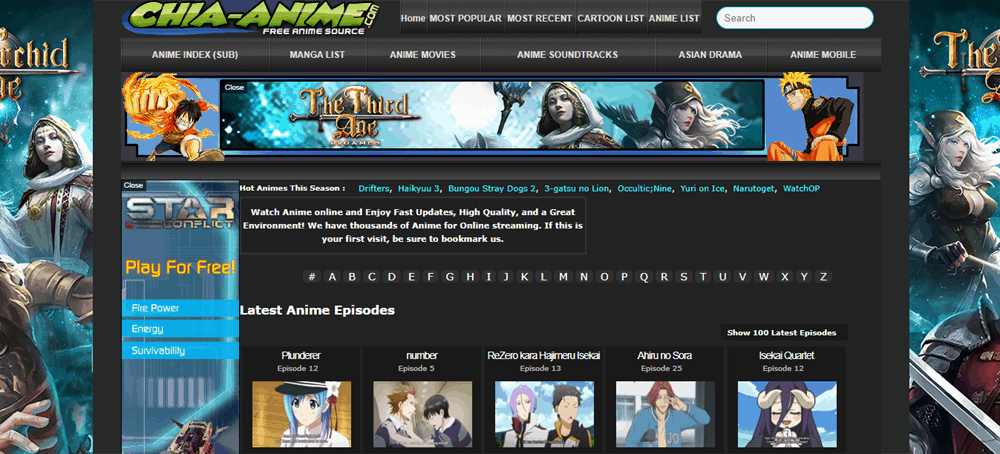The height and width of the screenshot is (454, 1000).
Task: Click the Chia-Anime site logo
Action: (x=250, y=17)
